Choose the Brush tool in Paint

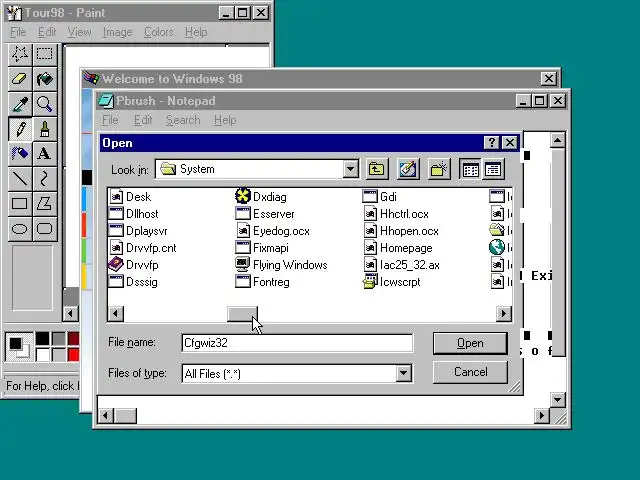(x=44, y=129)
